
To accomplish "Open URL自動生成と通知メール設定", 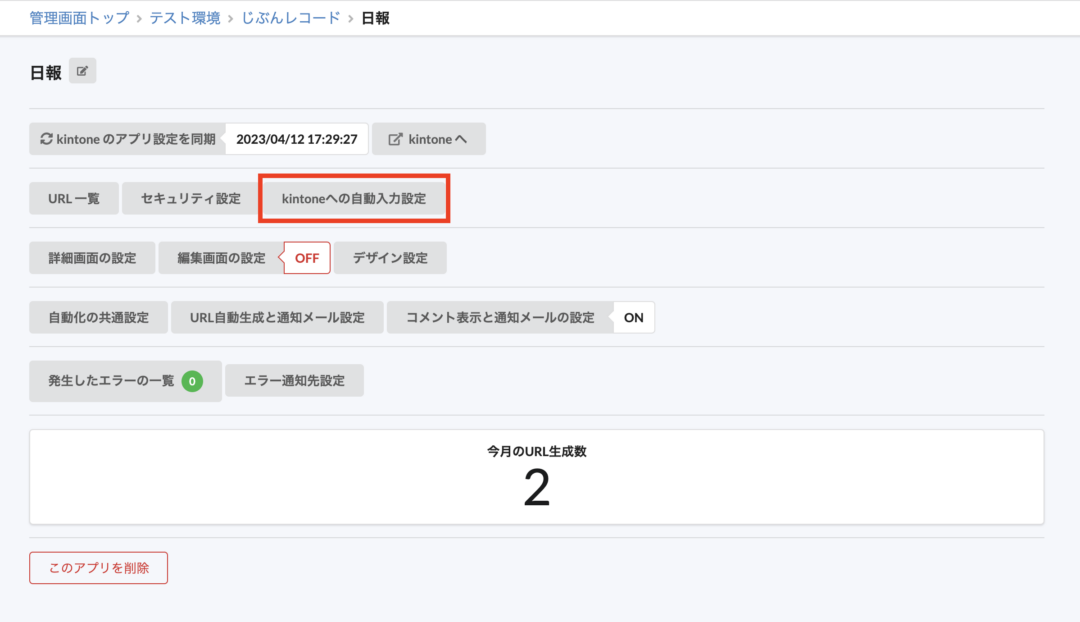I will 276,317.
